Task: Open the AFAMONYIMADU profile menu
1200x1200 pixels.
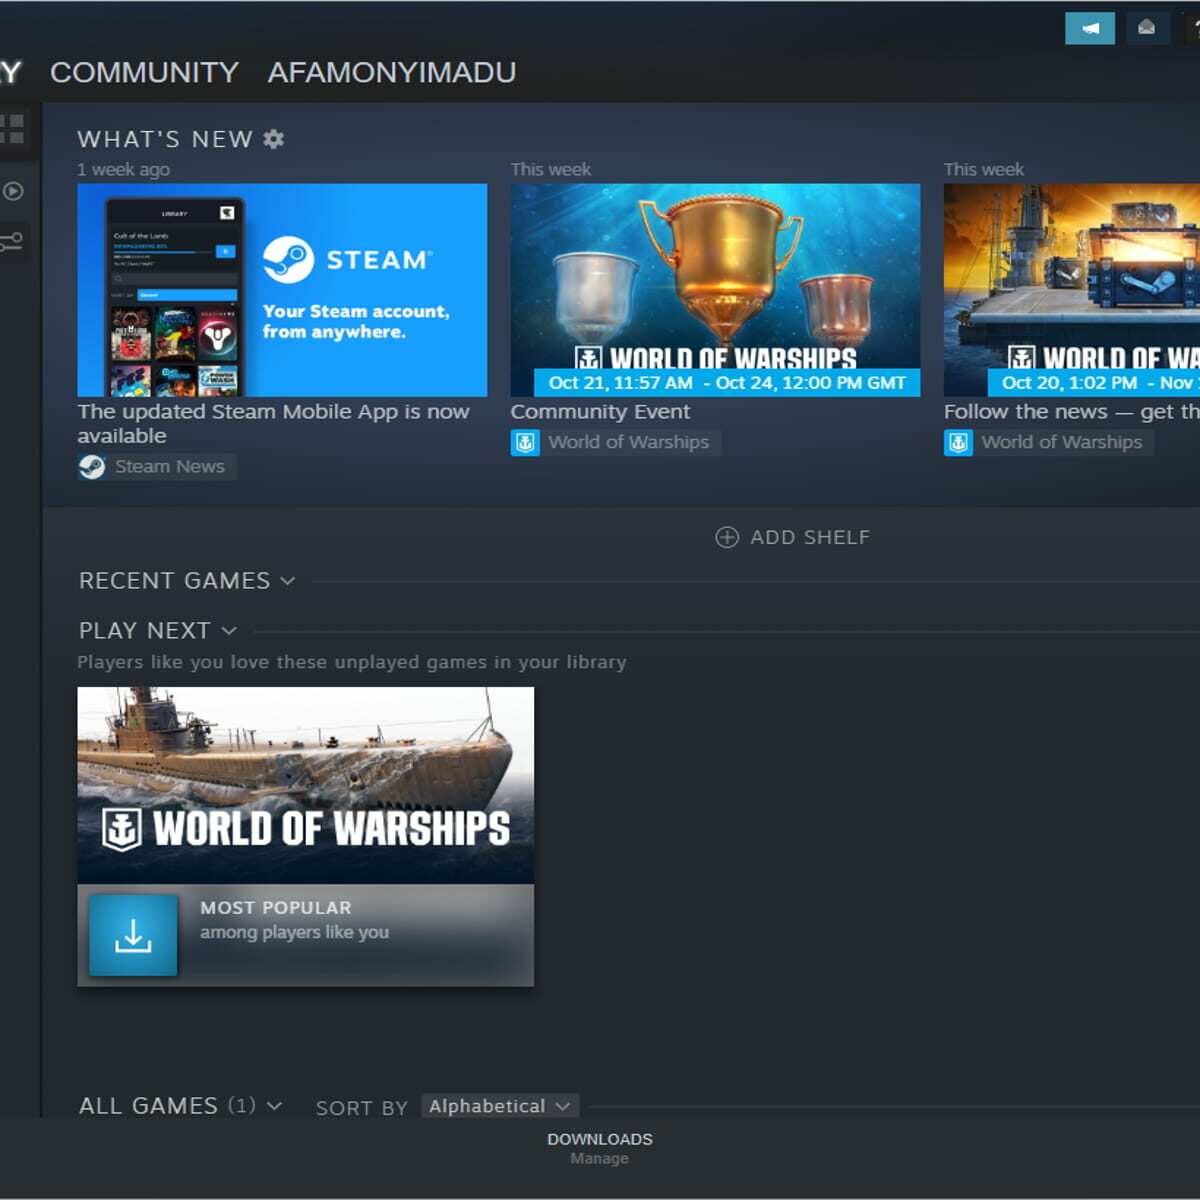Action: coord(392,72)
